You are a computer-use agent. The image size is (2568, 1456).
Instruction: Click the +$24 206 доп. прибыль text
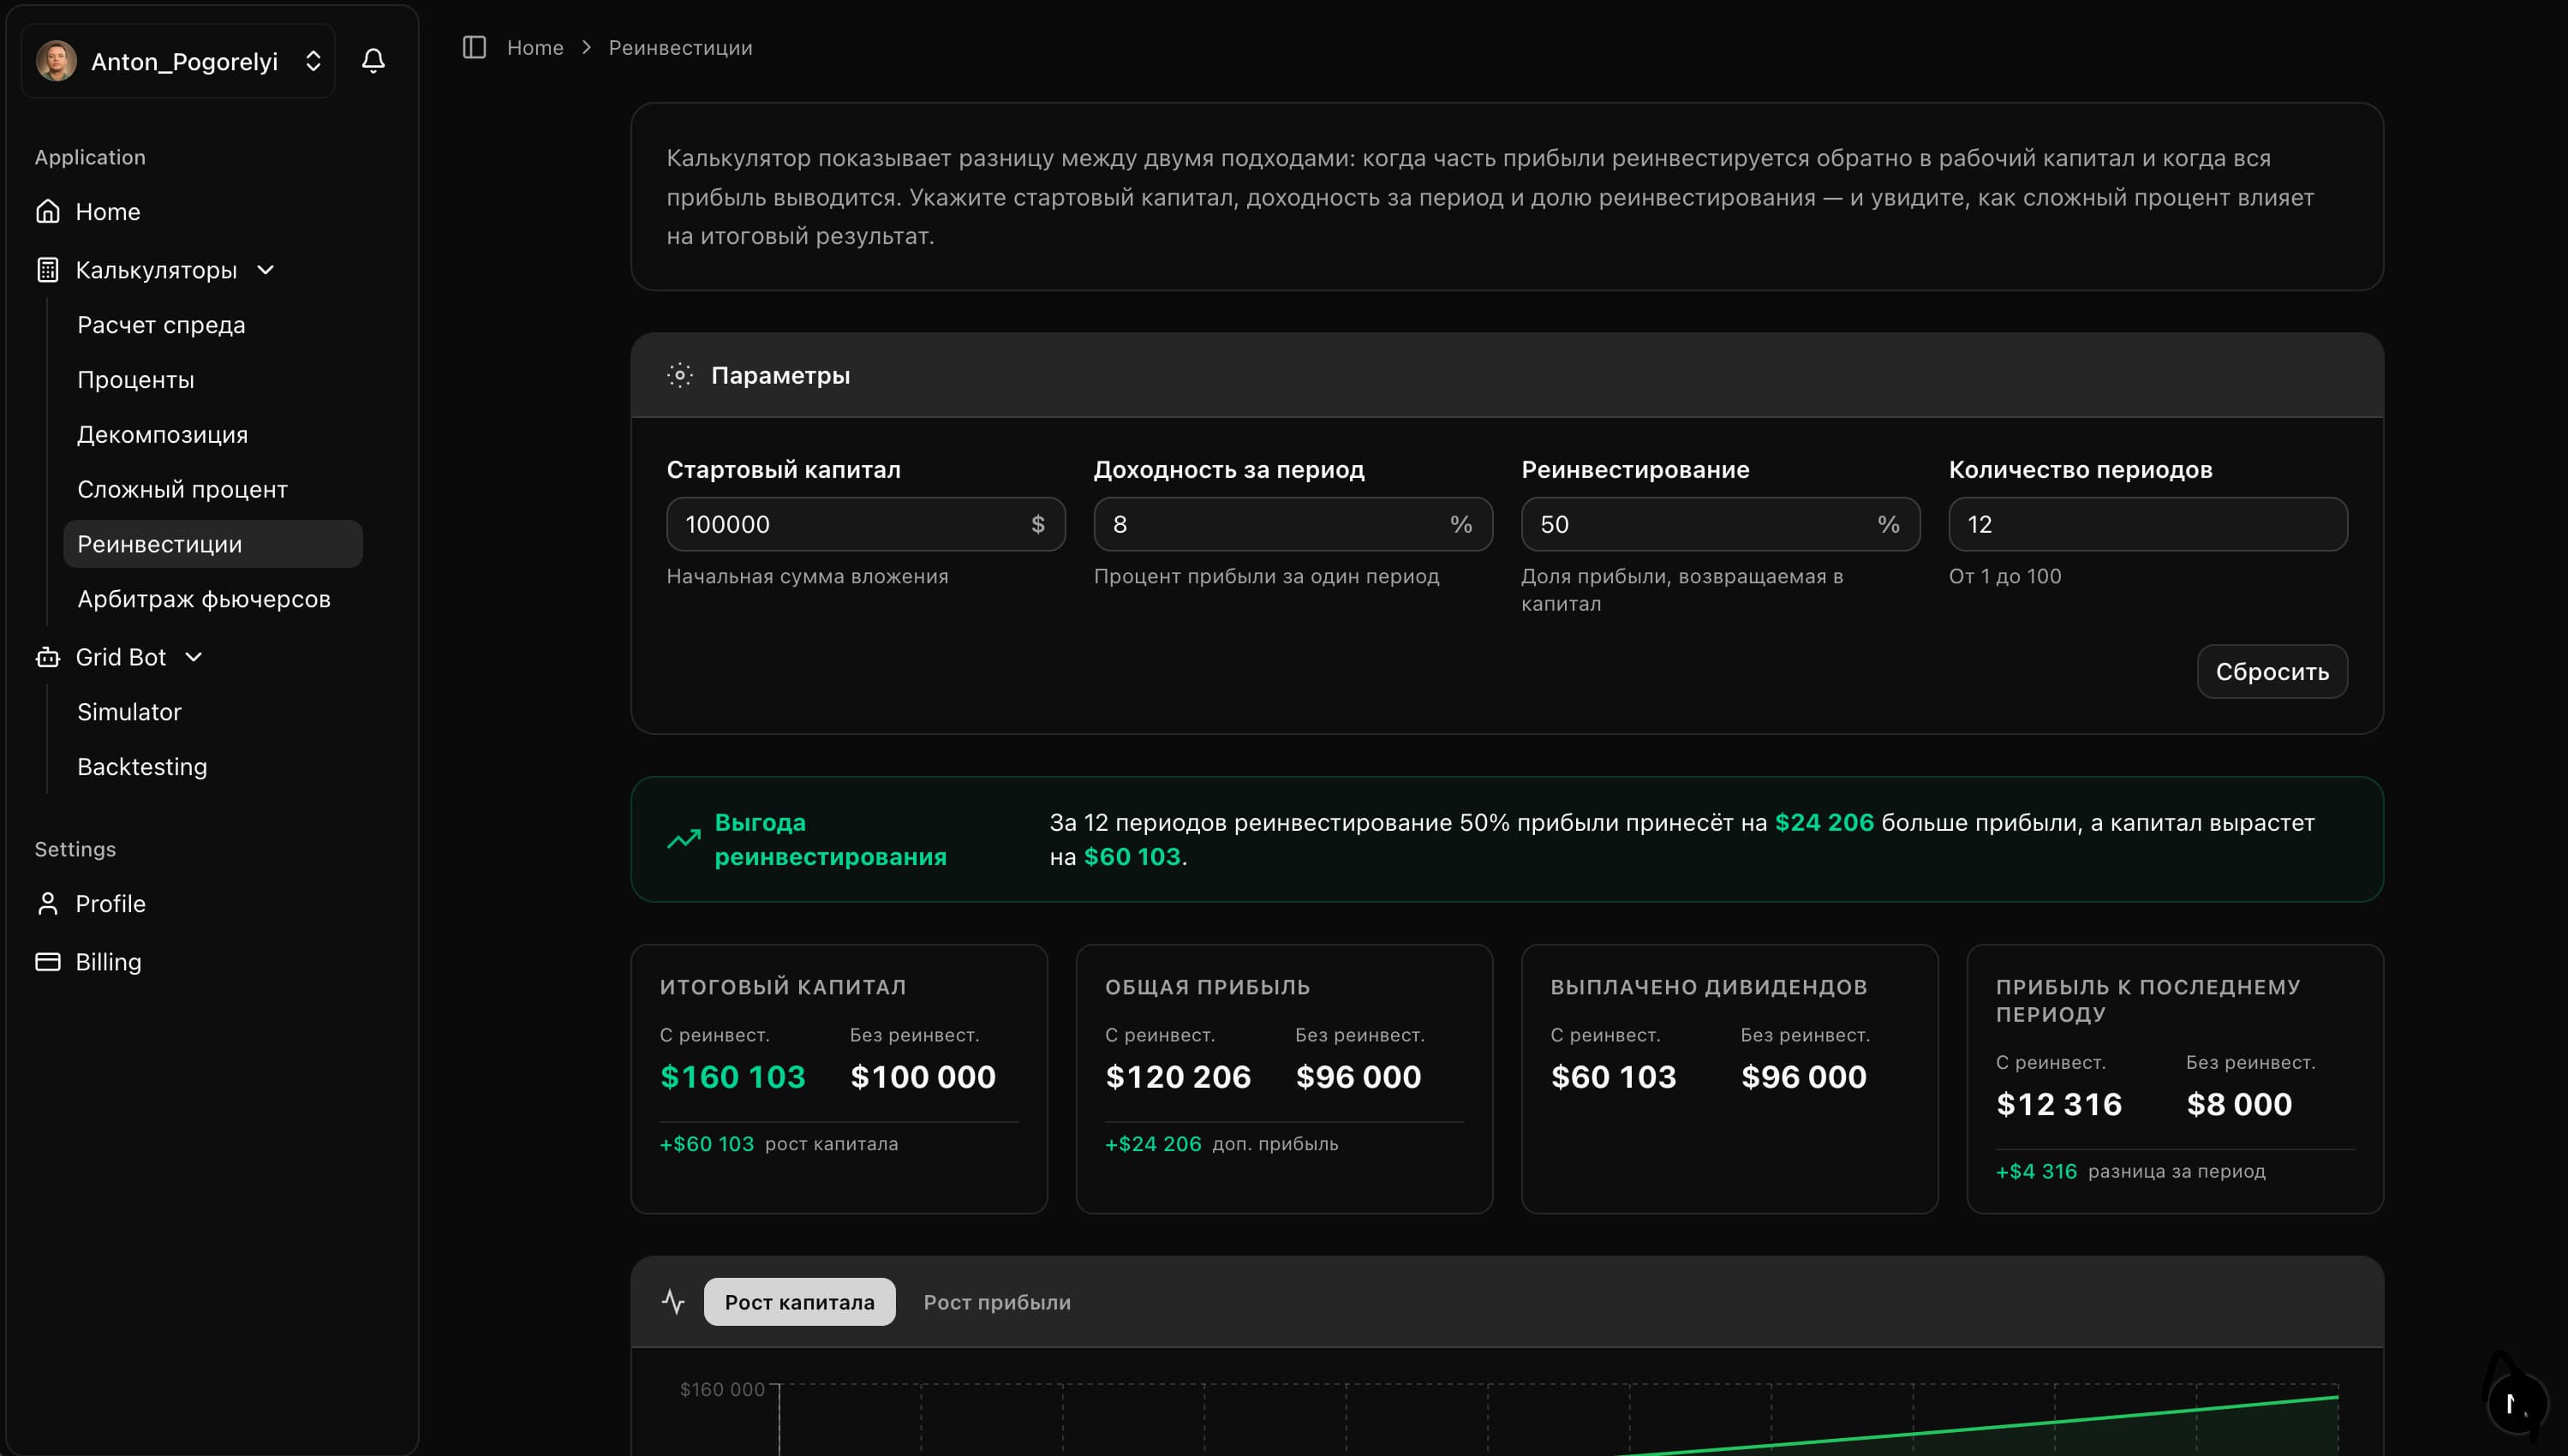pyautogui.click(x=1221, y=1144)
